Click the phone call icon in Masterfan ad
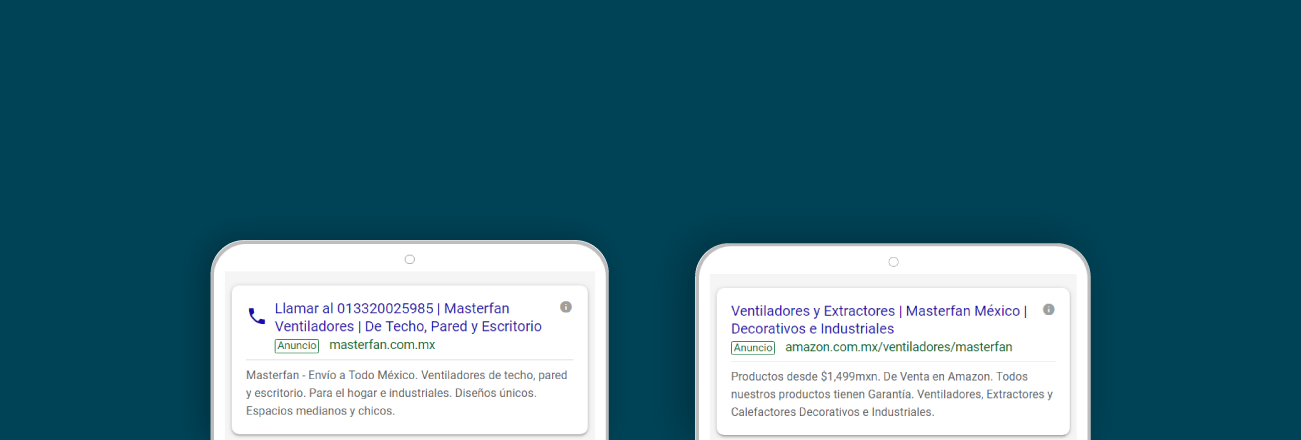Image resolution: width=1301 pixels, height=440 pixels. 257,316
